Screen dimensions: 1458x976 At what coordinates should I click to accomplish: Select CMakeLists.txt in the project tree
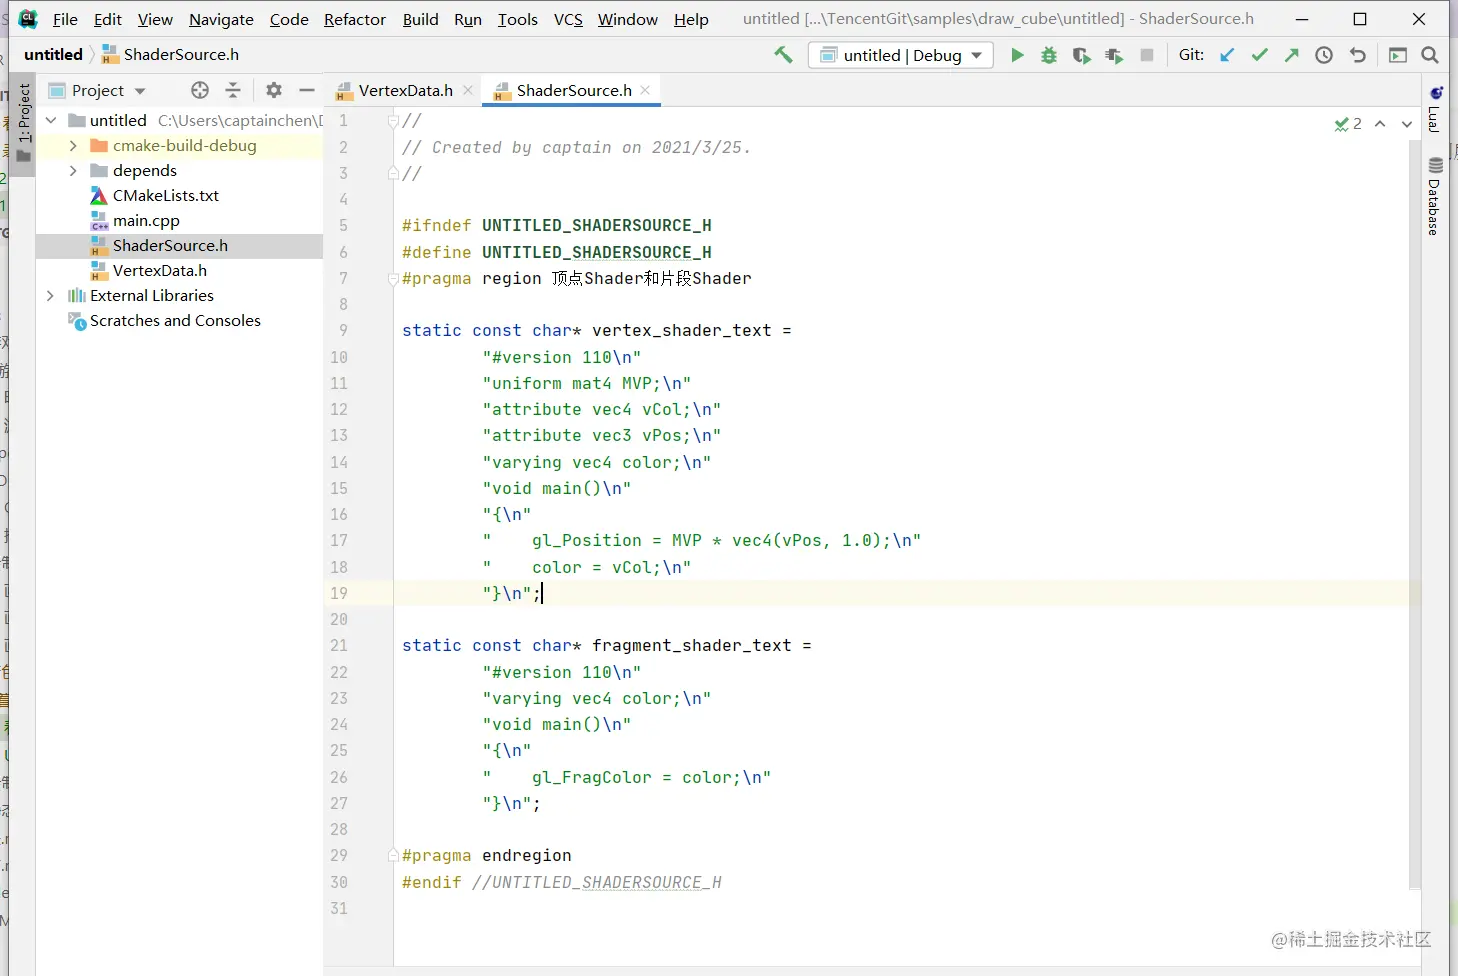(x=166, y=195)
